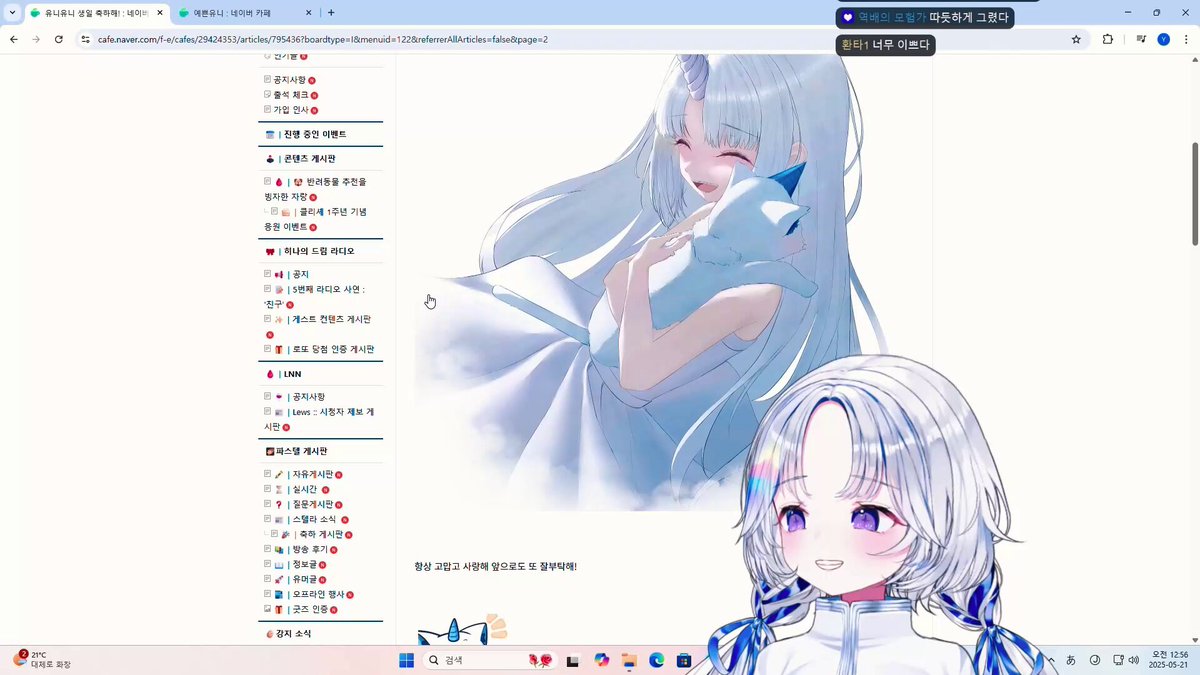Show hidden system tray icons chevron
The width and height of the screenshot is (1200, 675).
tap(1051, 660)
